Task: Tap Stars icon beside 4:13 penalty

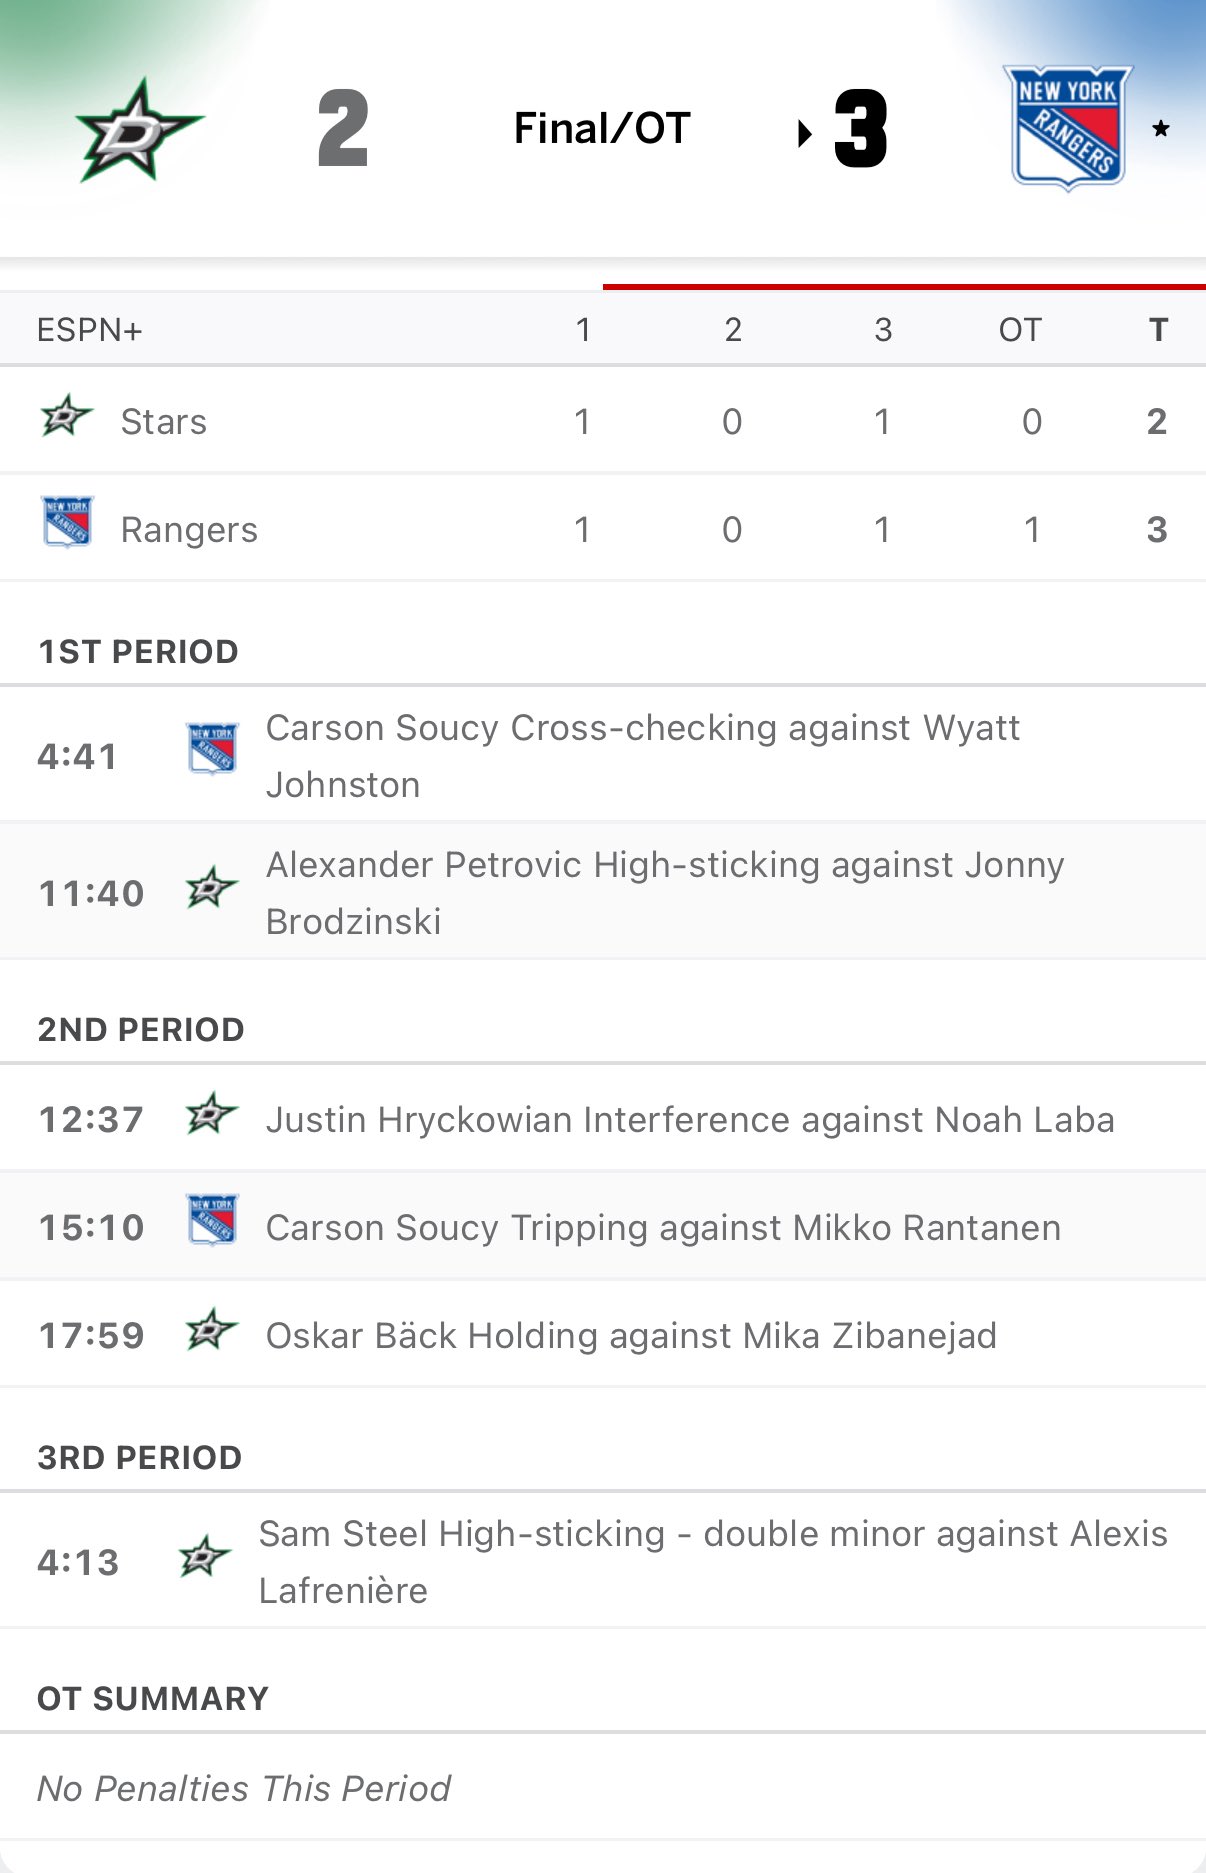Action: (204, 1557)
